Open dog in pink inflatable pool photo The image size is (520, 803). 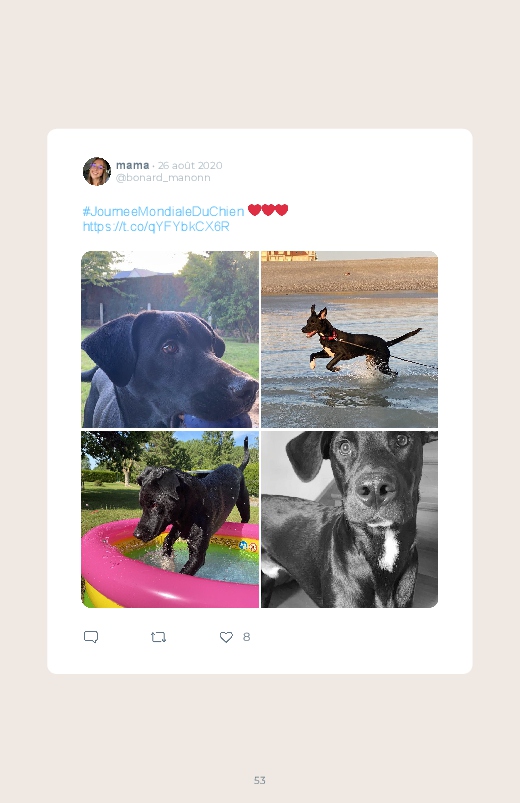coord(170,519)
